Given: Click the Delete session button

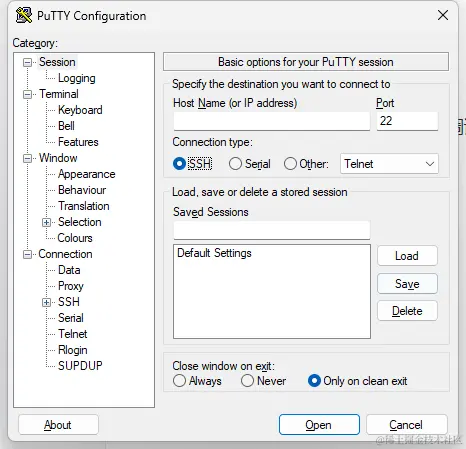Looking at the screenshot, I should 407,311.
